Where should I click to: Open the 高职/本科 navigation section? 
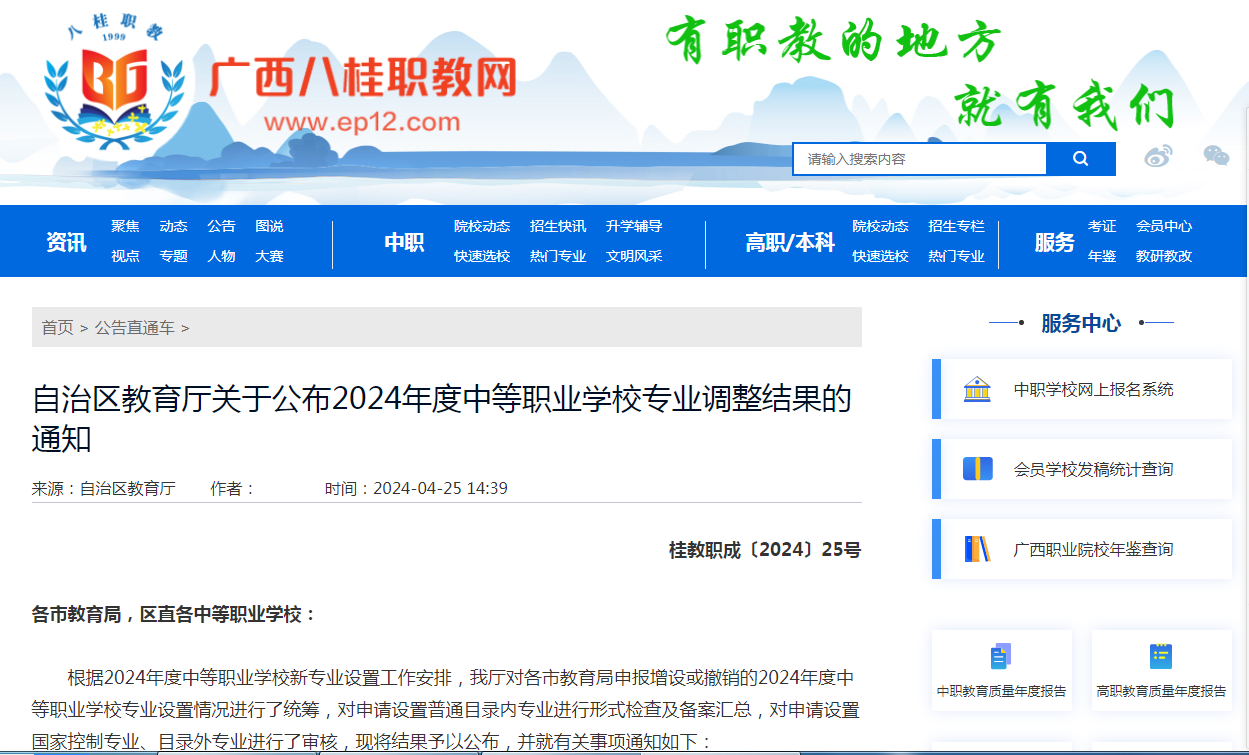pyautogui.click(x=789, y=242)
